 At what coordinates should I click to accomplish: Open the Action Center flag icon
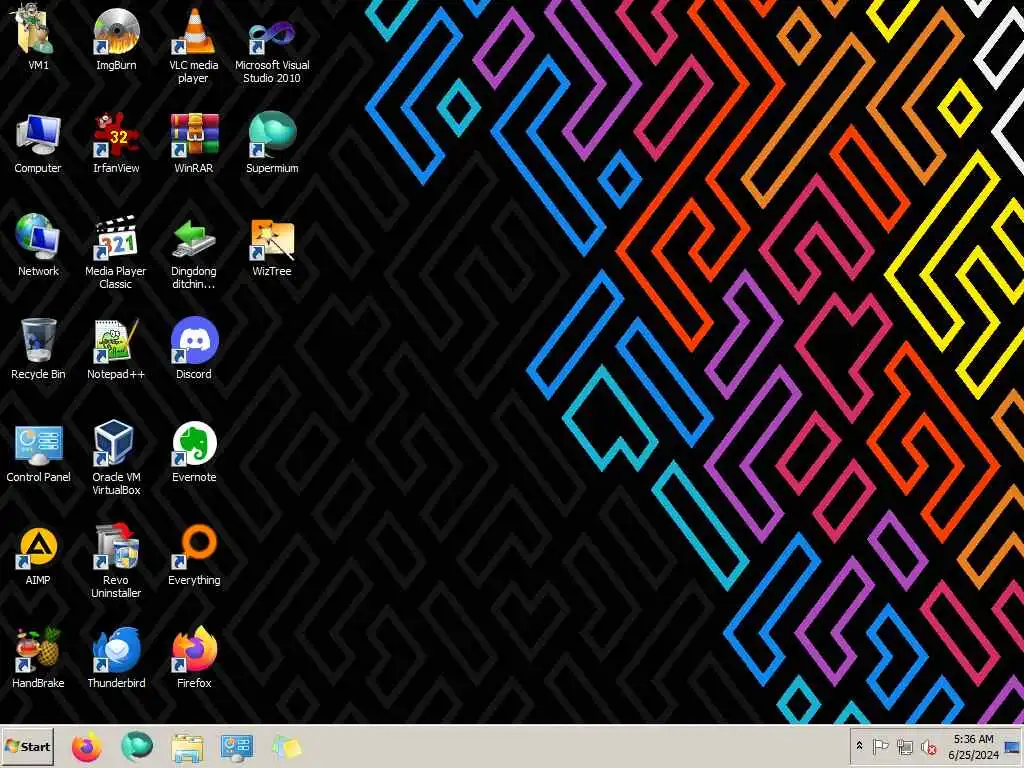point(880,746)
